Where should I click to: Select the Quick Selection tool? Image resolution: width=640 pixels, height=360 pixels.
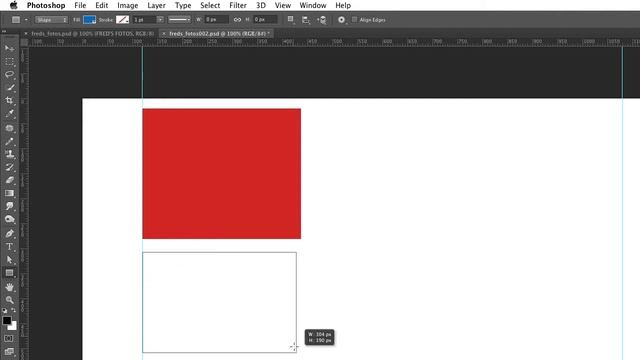click(x=9, y=88)
